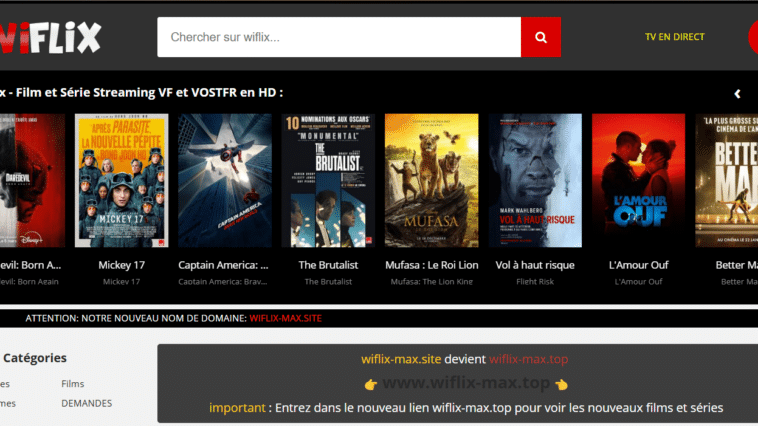Click the Mufasa: The Lion King subtitle
The height and width of the screenshot is (426, 758).
pyautogui.click(x=432, y=281)
